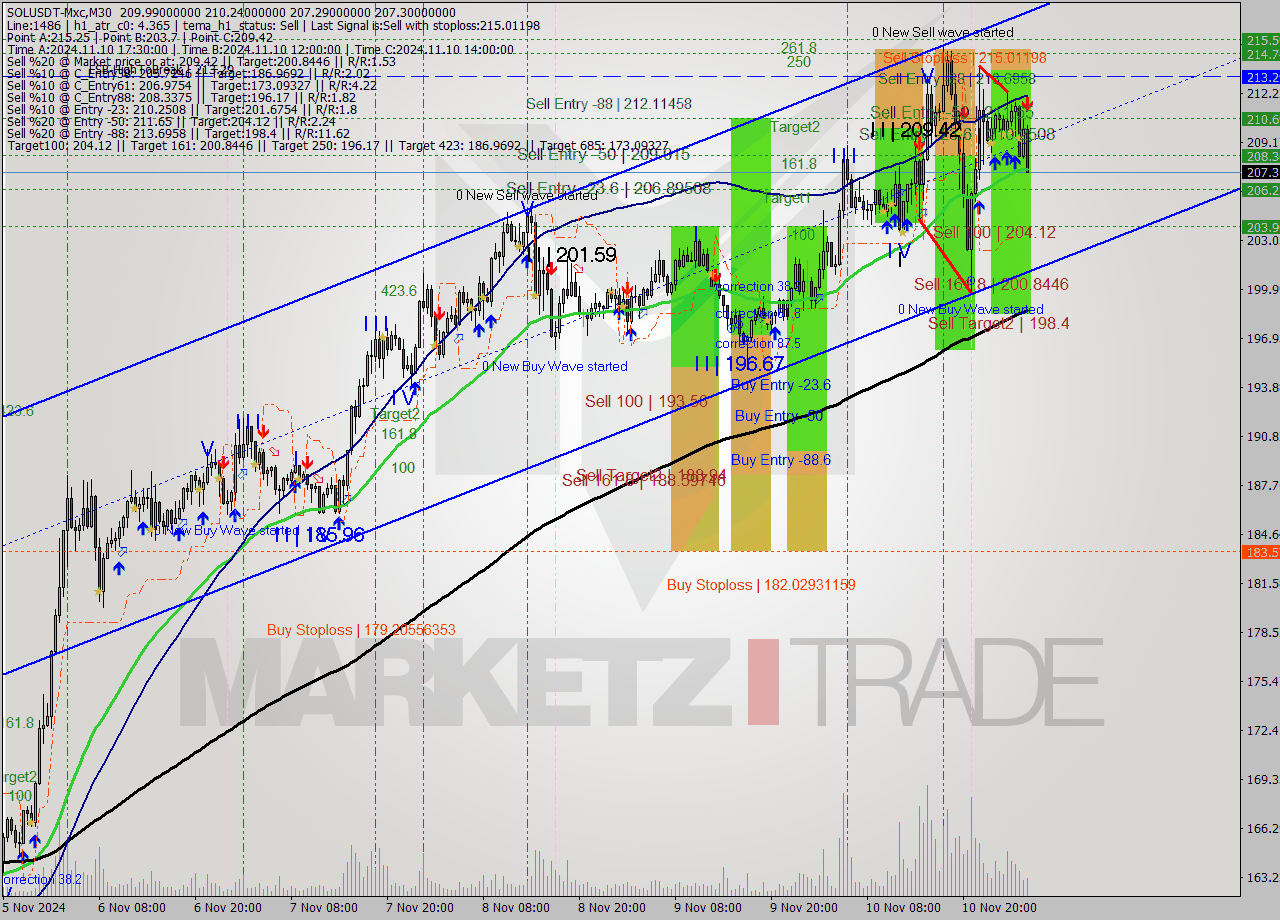Select the blue 213.2 price tag
The width and height of the screenshot is (1280, 920).
point(1260,76)
